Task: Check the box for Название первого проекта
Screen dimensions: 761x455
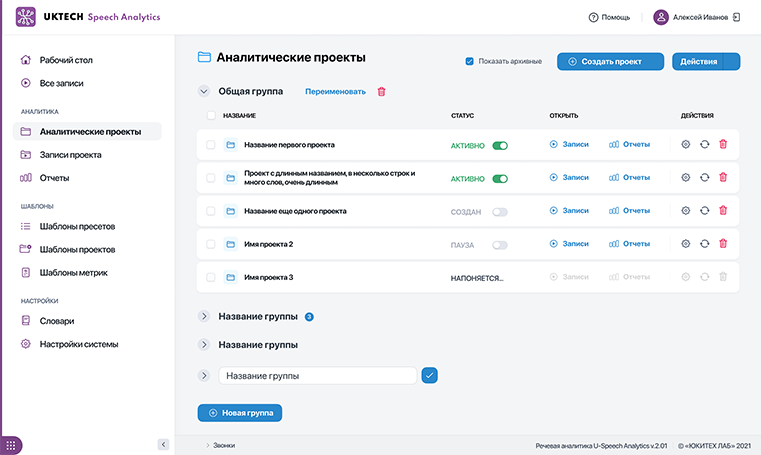Action: 211,145
